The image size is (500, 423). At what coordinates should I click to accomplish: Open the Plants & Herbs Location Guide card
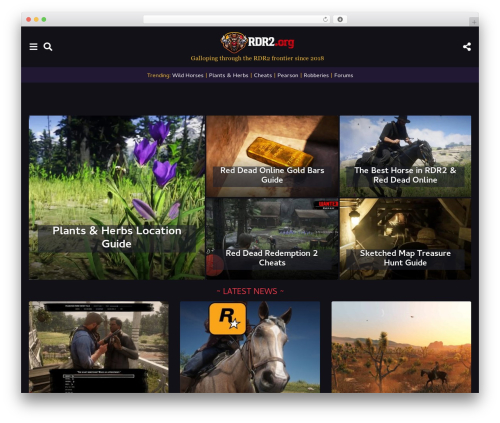(117, 198)
